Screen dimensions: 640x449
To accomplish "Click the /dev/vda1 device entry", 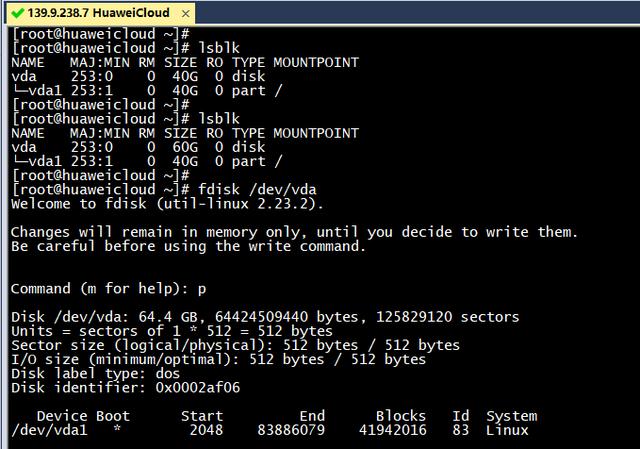I will click(x=49, y=430).
